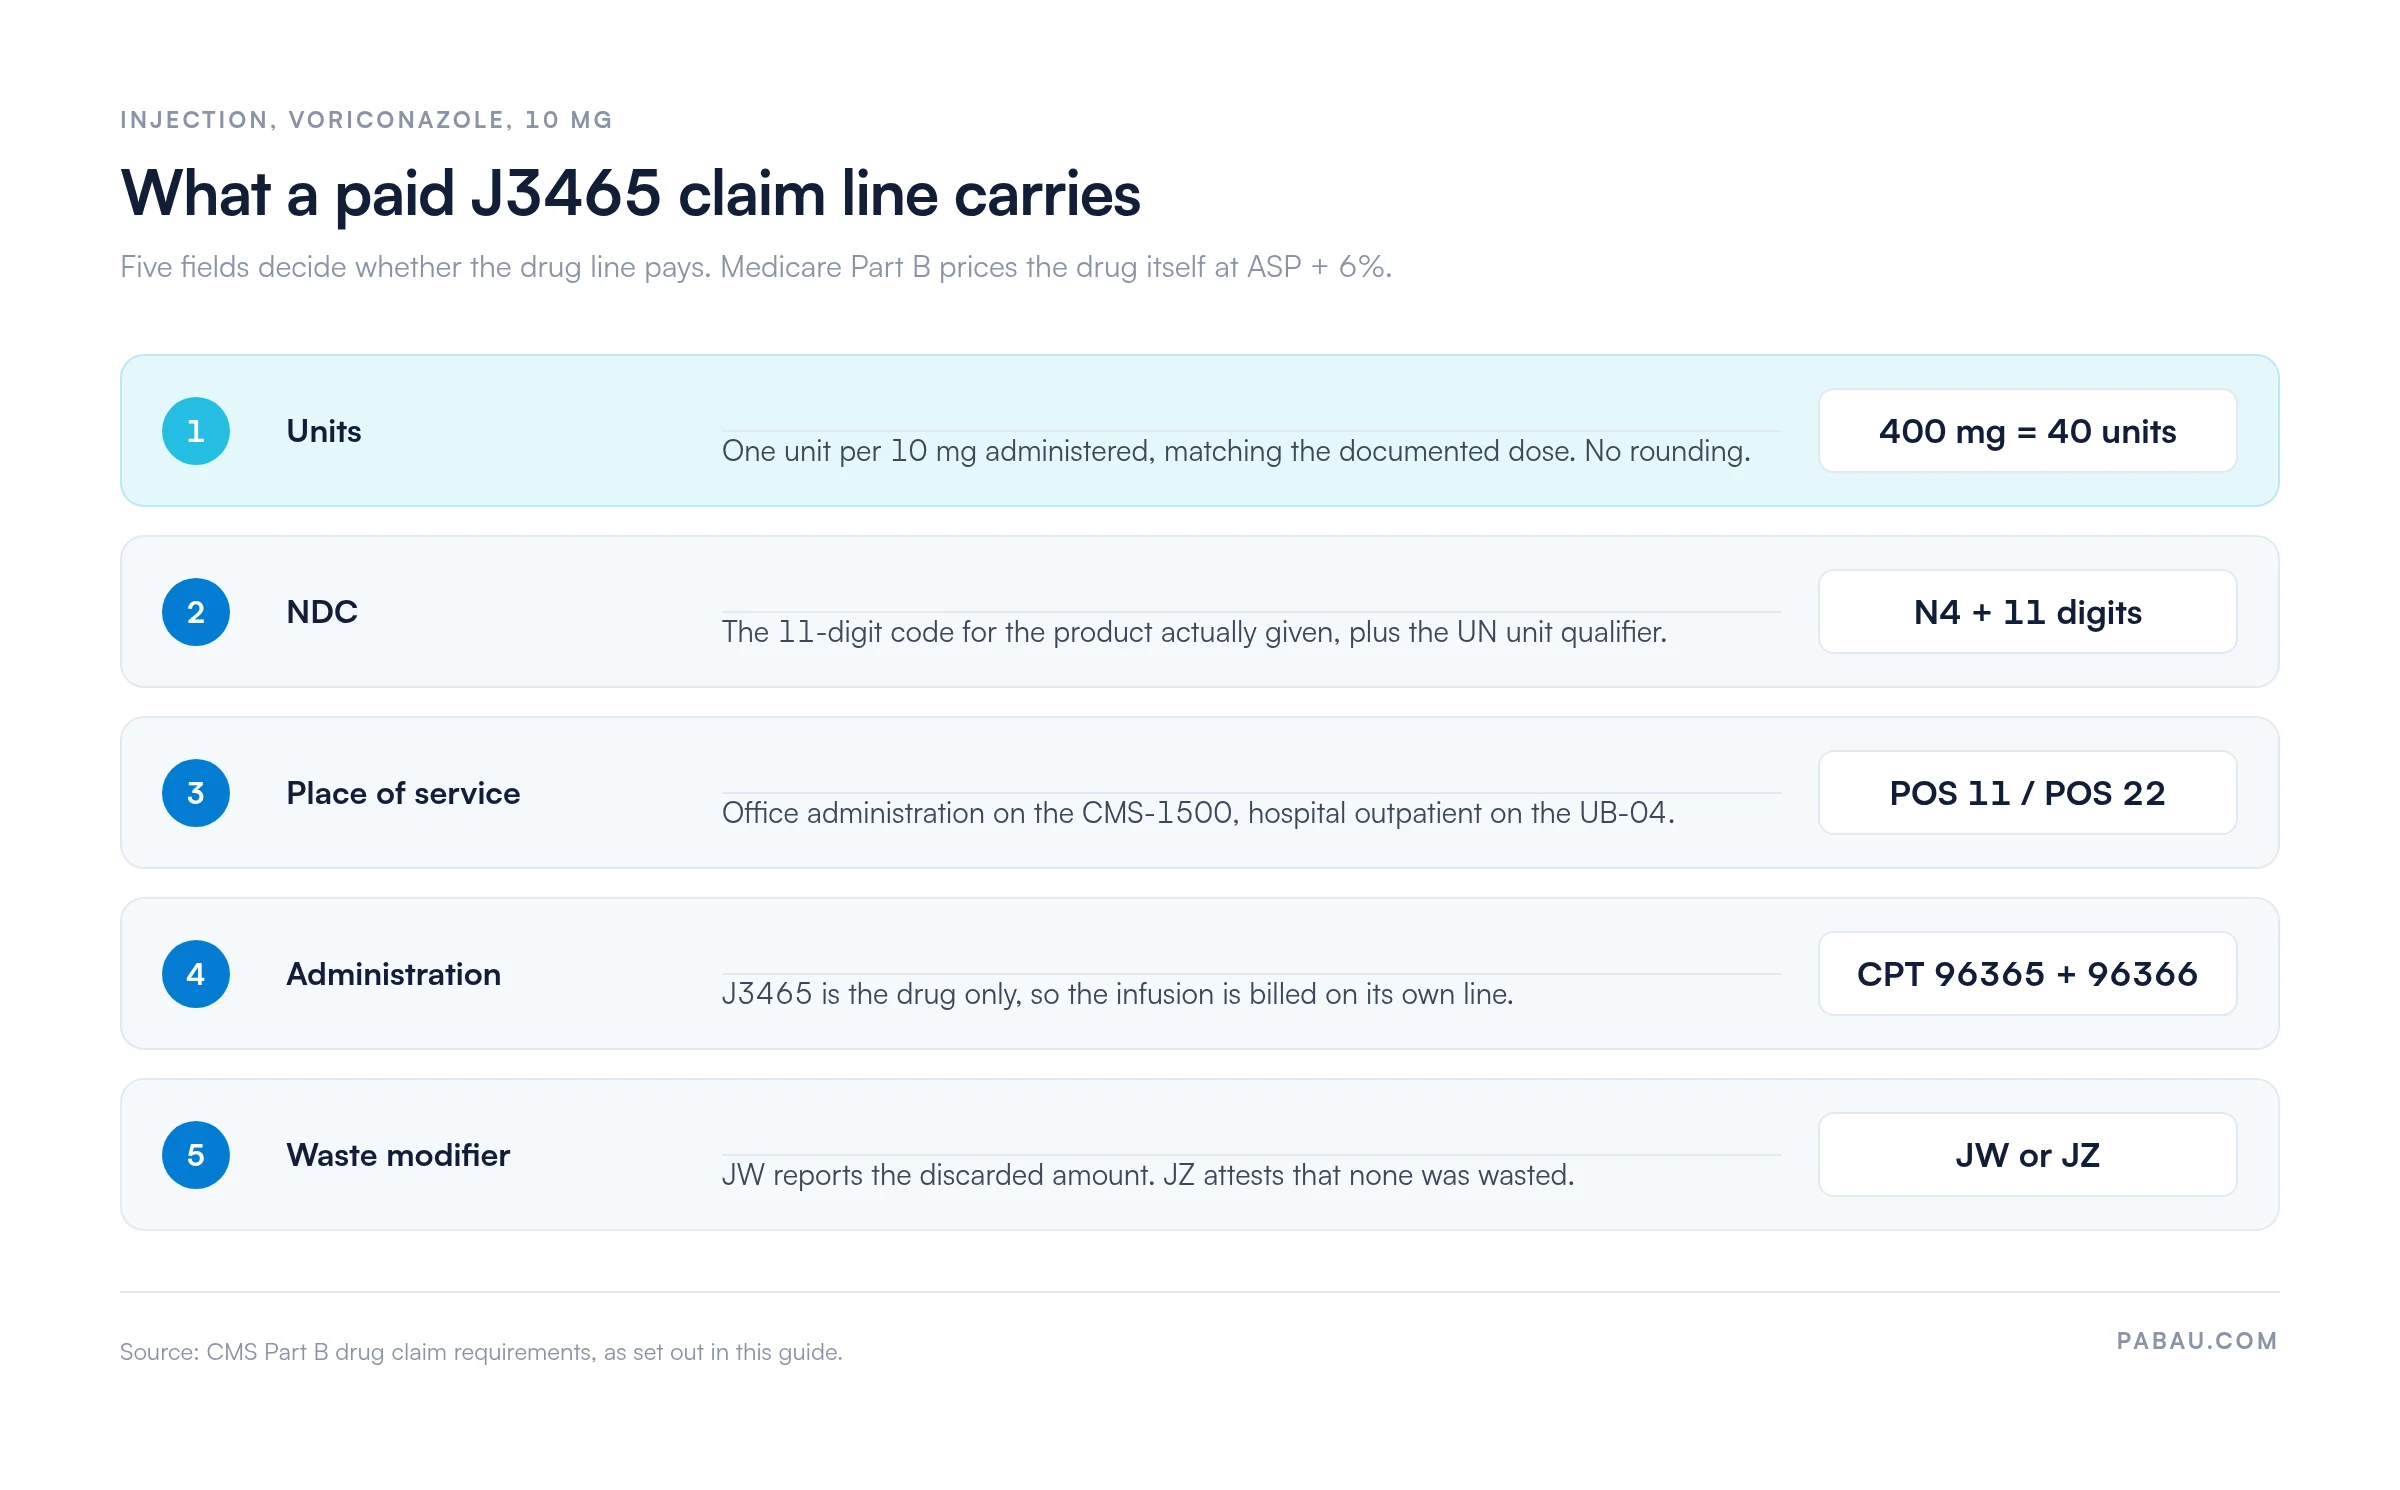2400x1490 pixels.
Task: Click the CMS Part B source note
Action: 481,1352
